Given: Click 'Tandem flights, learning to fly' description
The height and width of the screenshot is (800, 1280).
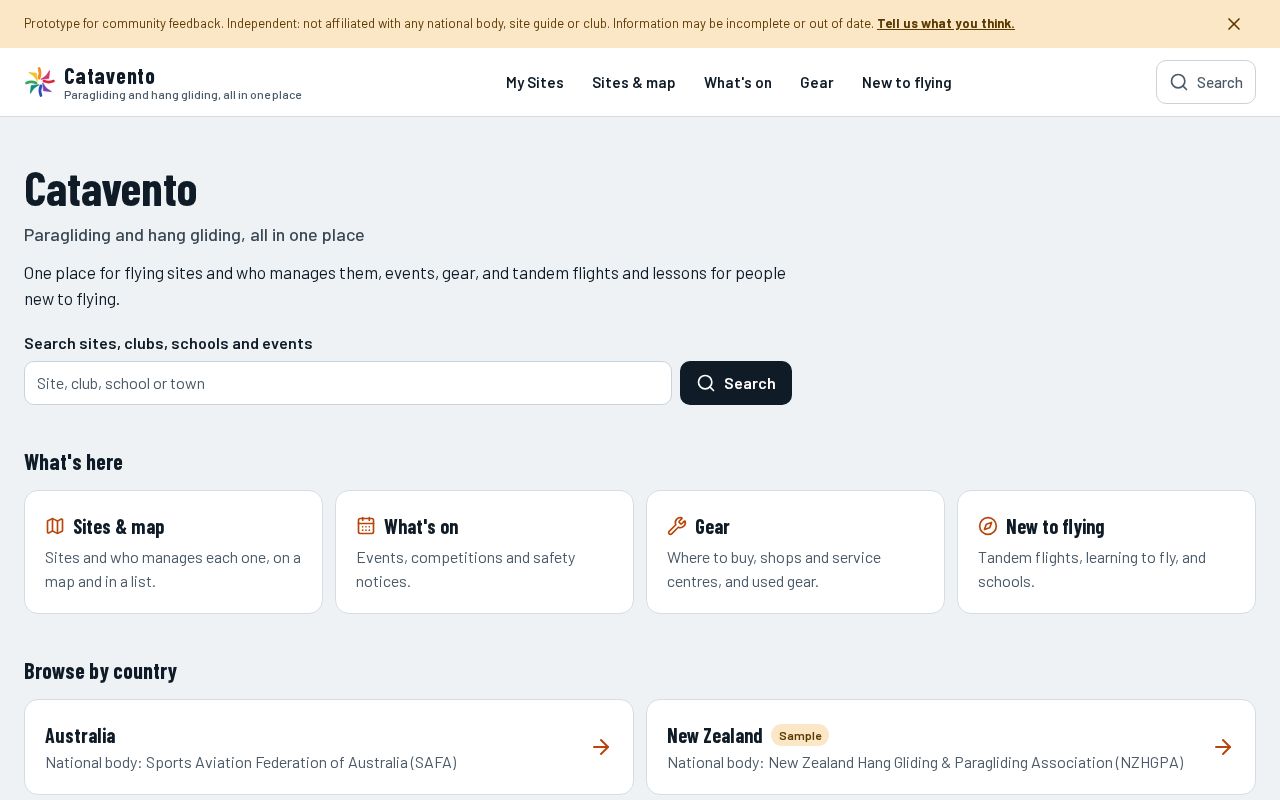Looking at the screenshot, I should 1092,569.
